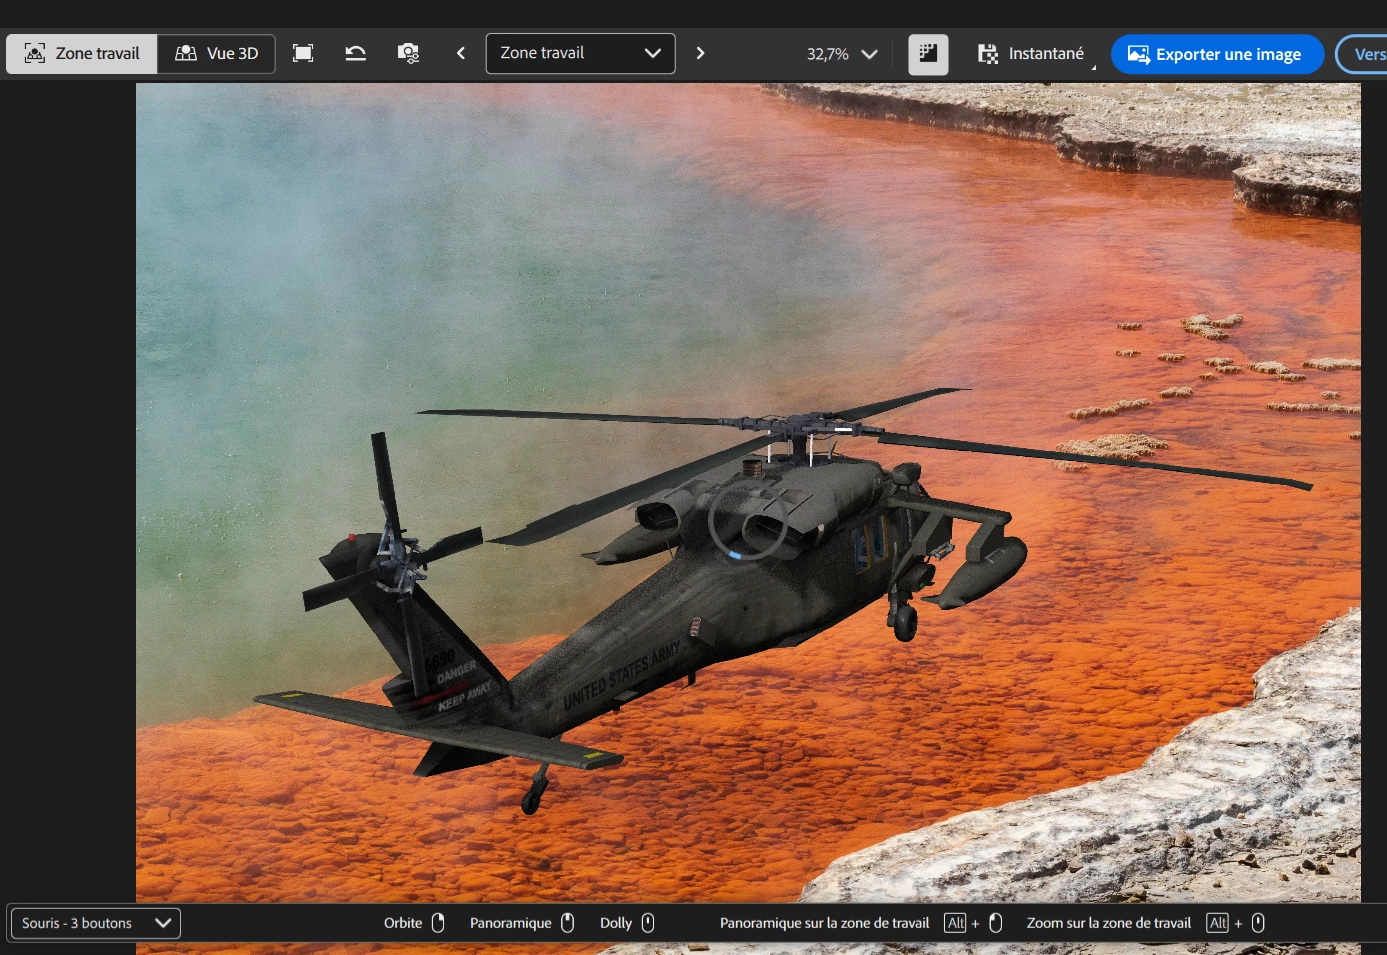This screenshot has width=1387, height=955.
Task: Click the Dolly mouse icon
Action: click(x=648, y=923)
